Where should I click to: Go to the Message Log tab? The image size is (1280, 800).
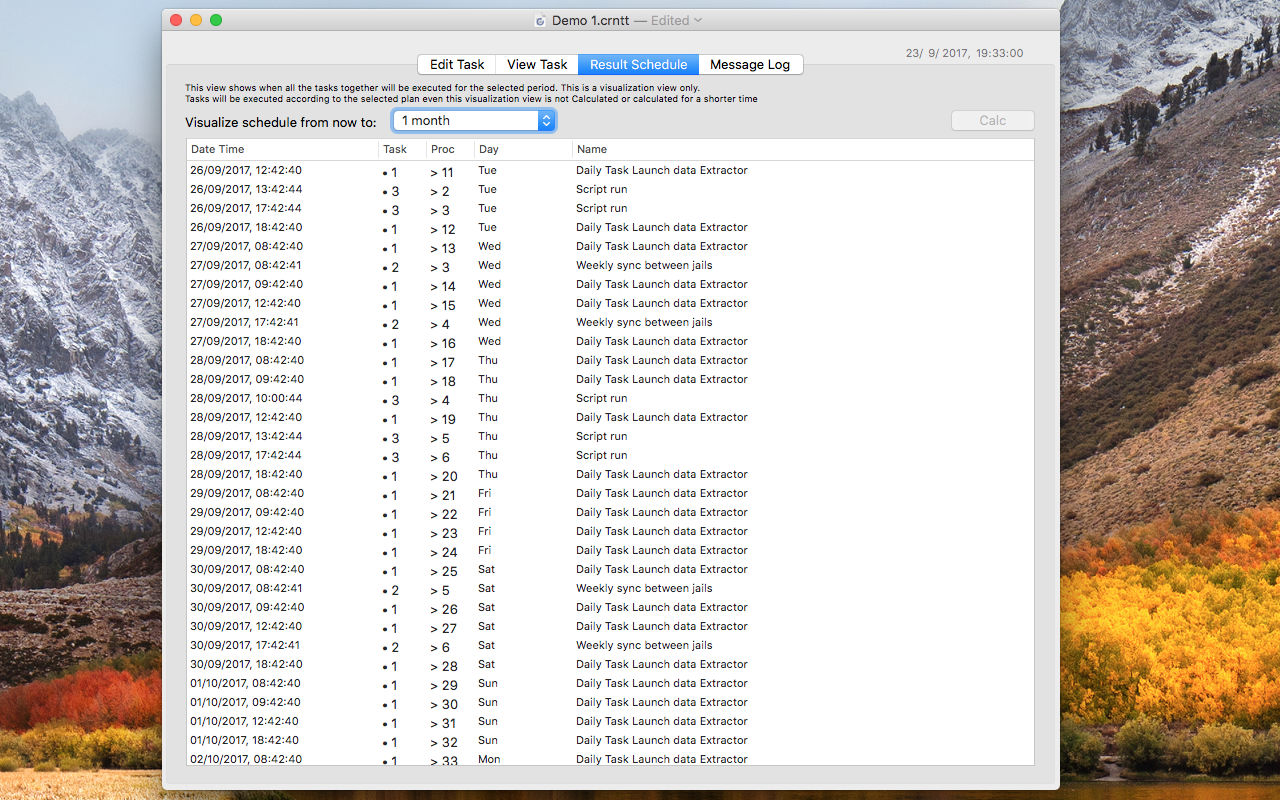point(750,64)
